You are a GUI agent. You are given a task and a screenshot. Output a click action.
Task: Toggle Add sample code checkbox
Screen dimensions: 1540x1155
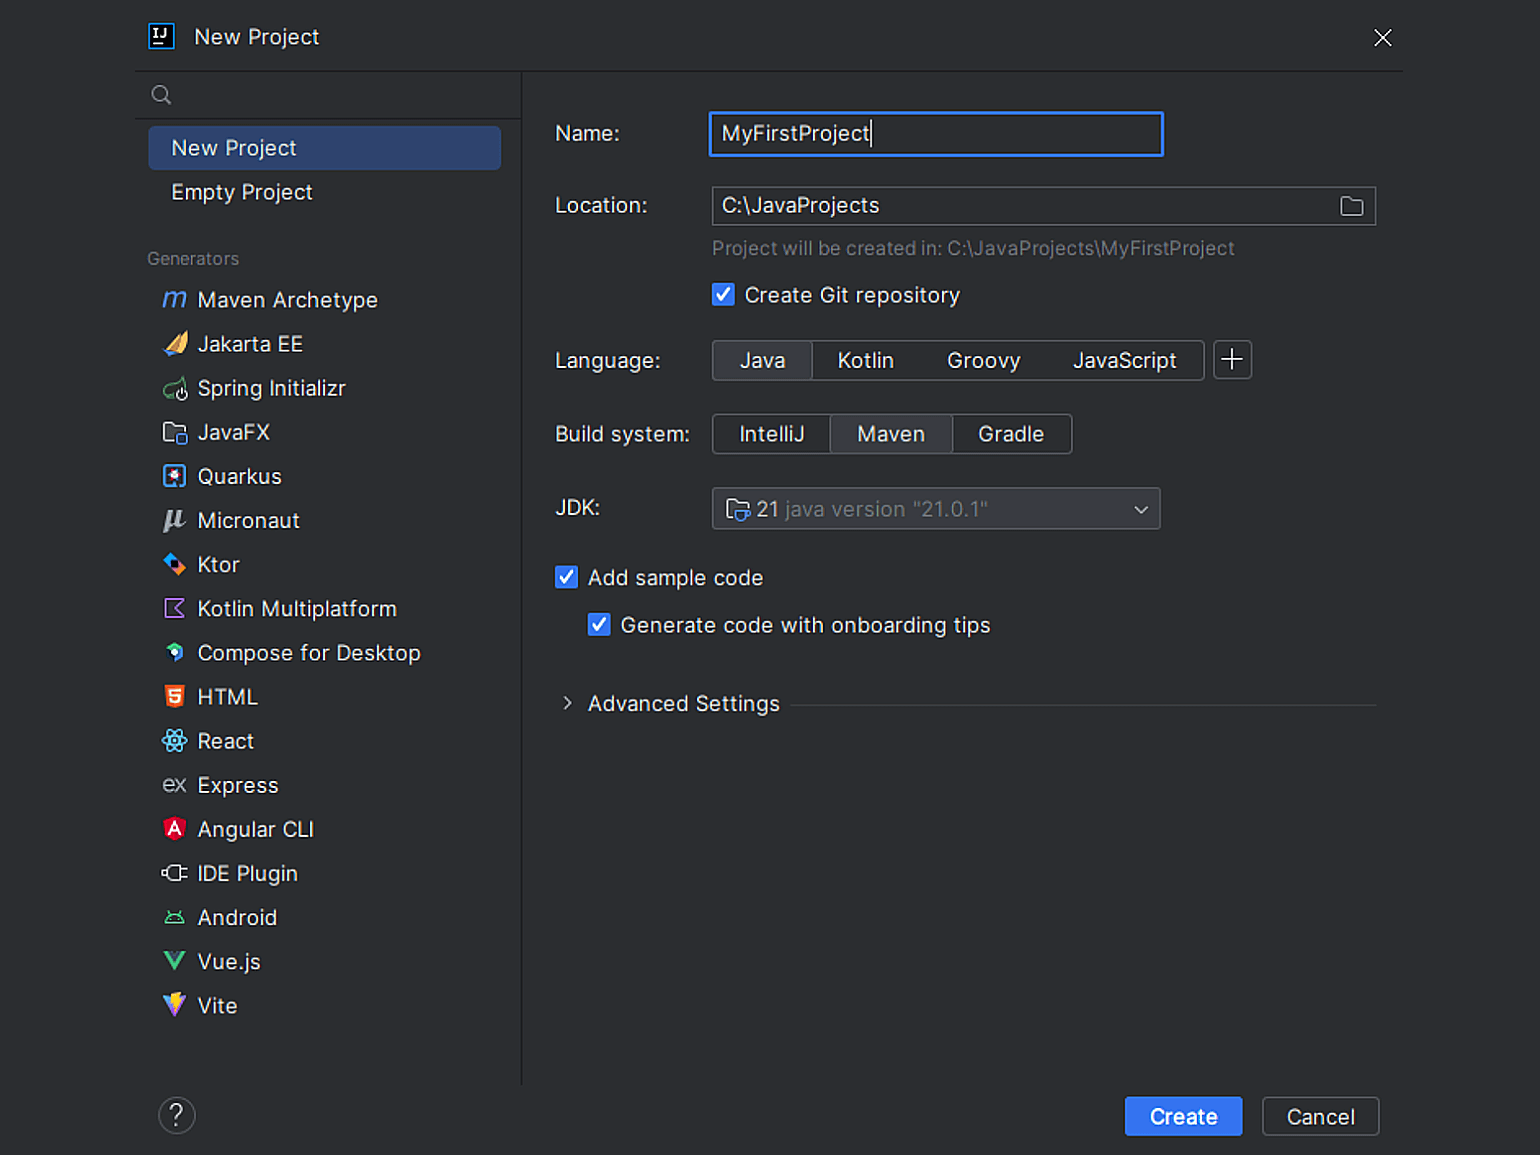[x=566, y=578]
